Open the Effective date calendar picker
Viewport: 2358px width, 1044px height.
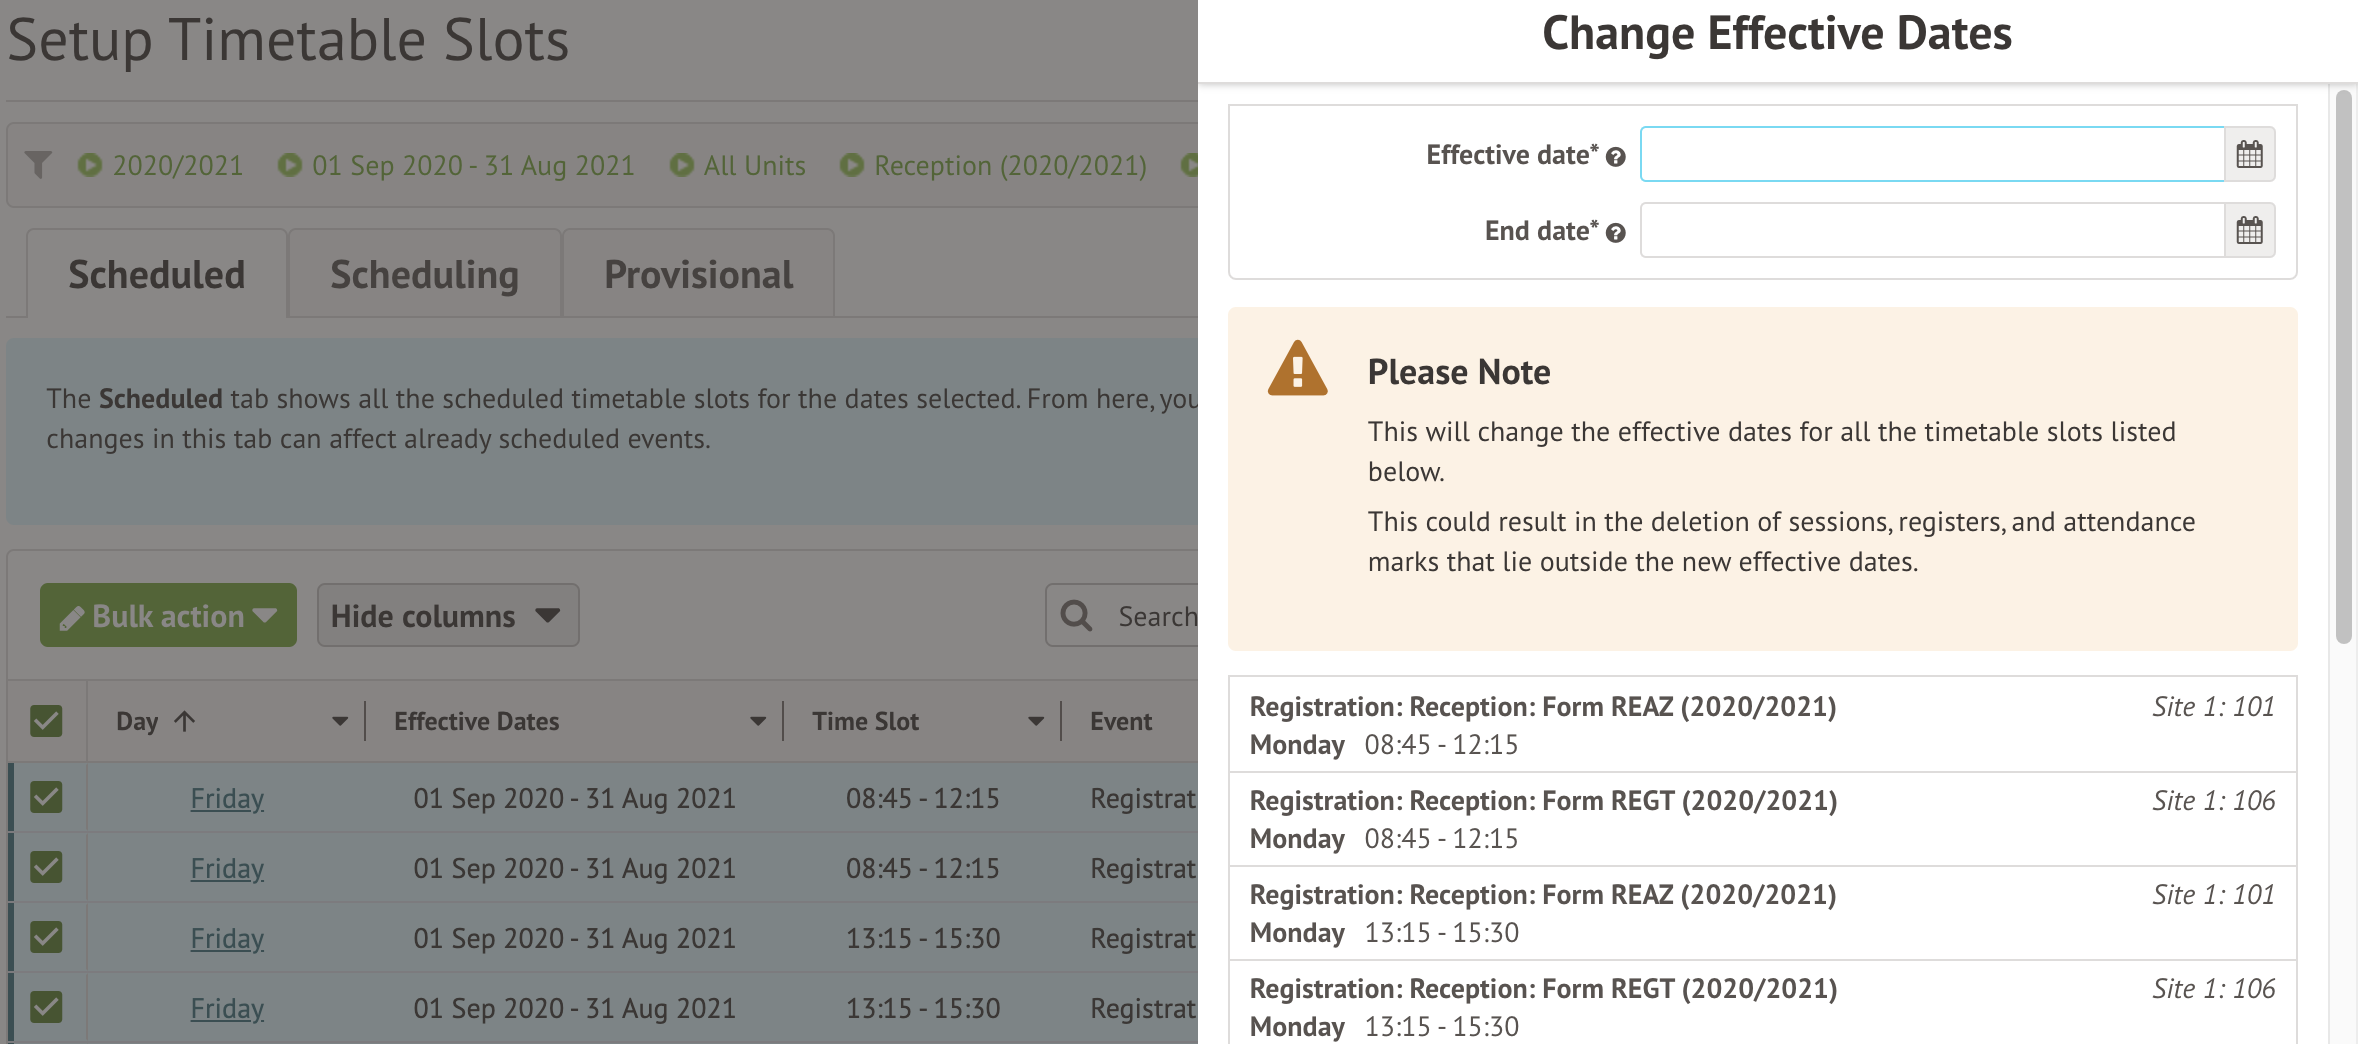[x=2249, y=155]
